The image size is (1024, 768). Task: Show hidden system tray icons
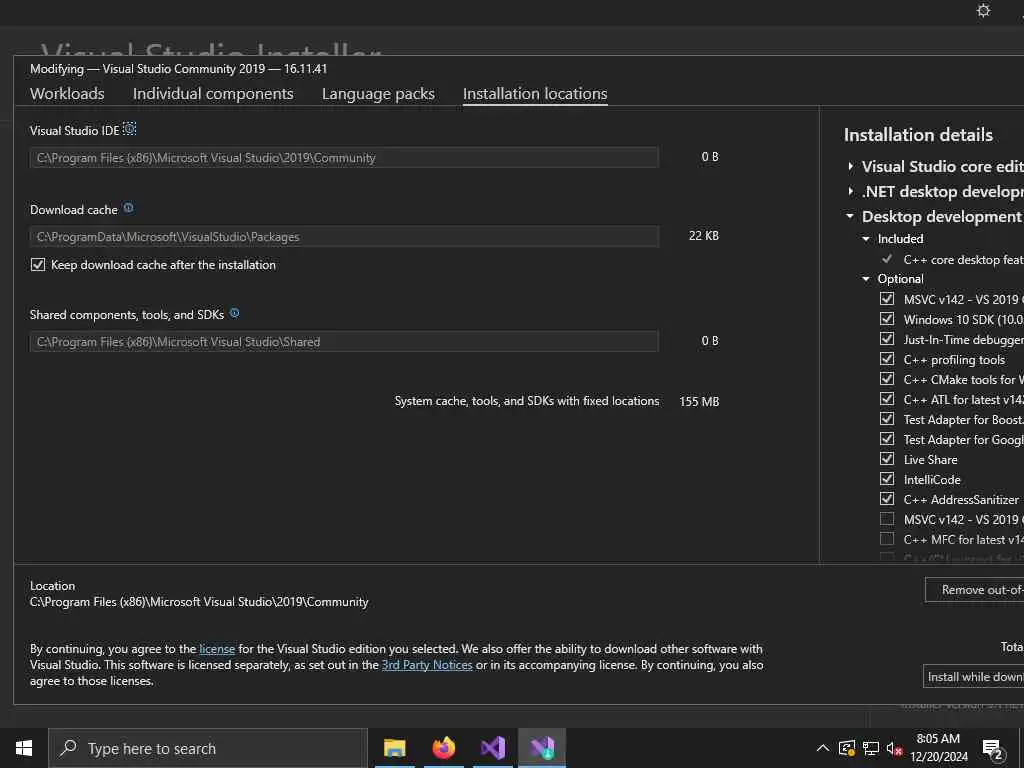823,748
